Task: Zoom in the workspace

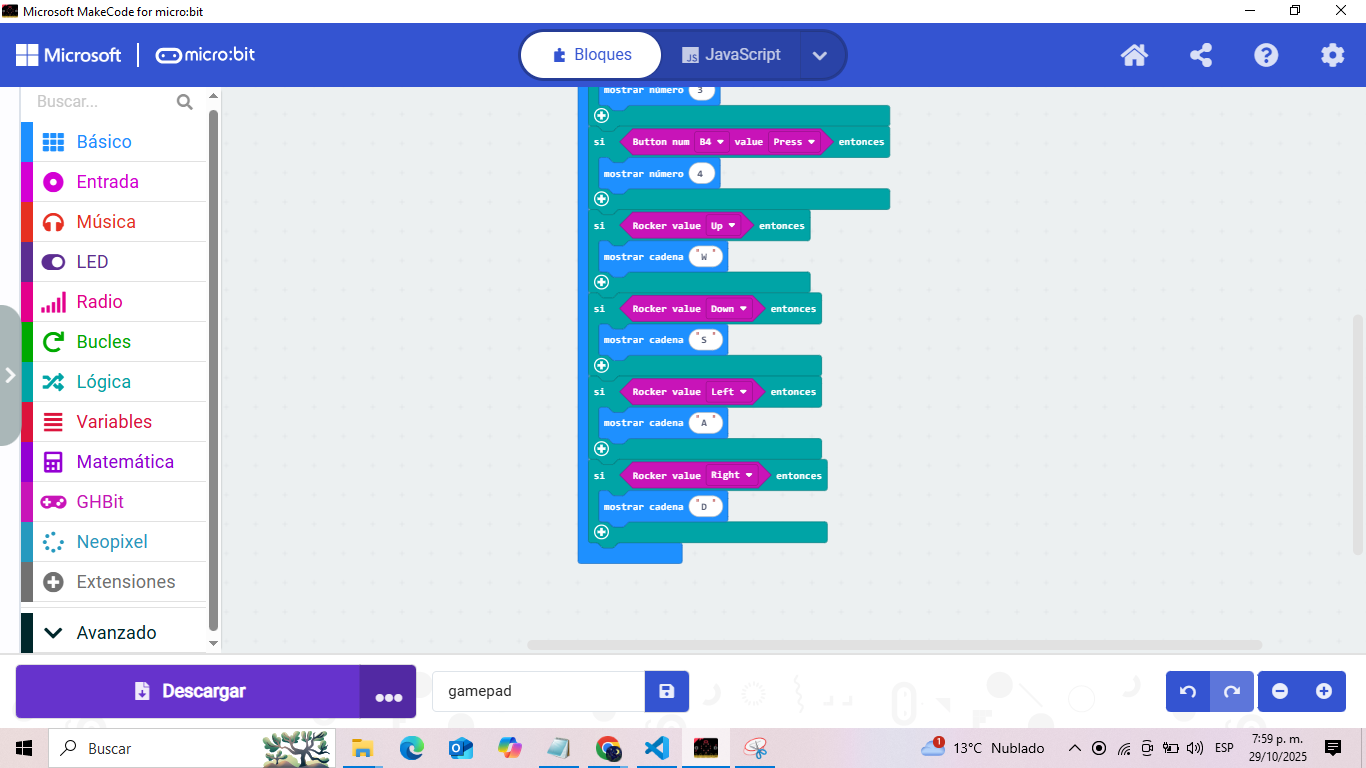Action: click(x=1324, y=691)
